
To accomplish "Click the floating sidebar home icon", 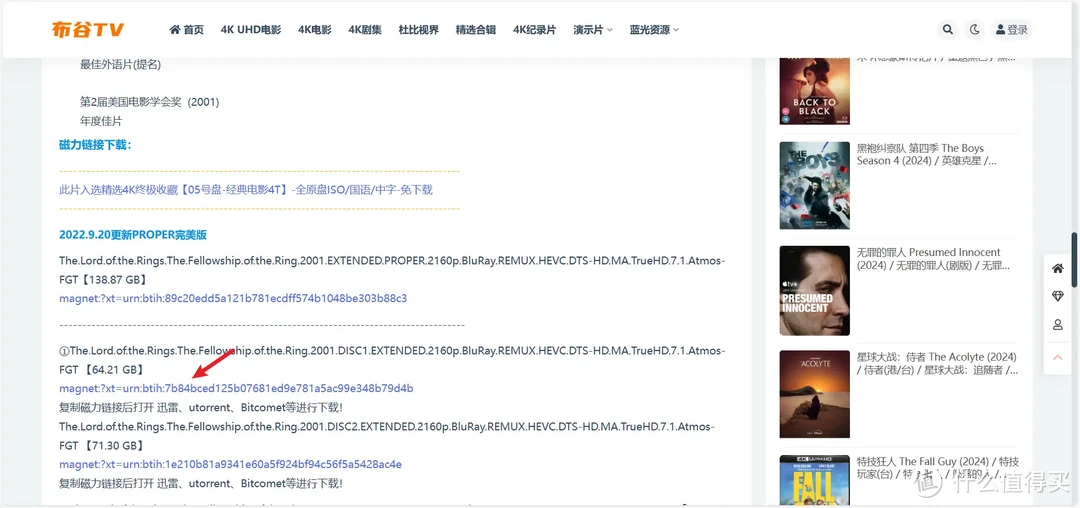I will 1058,268.
